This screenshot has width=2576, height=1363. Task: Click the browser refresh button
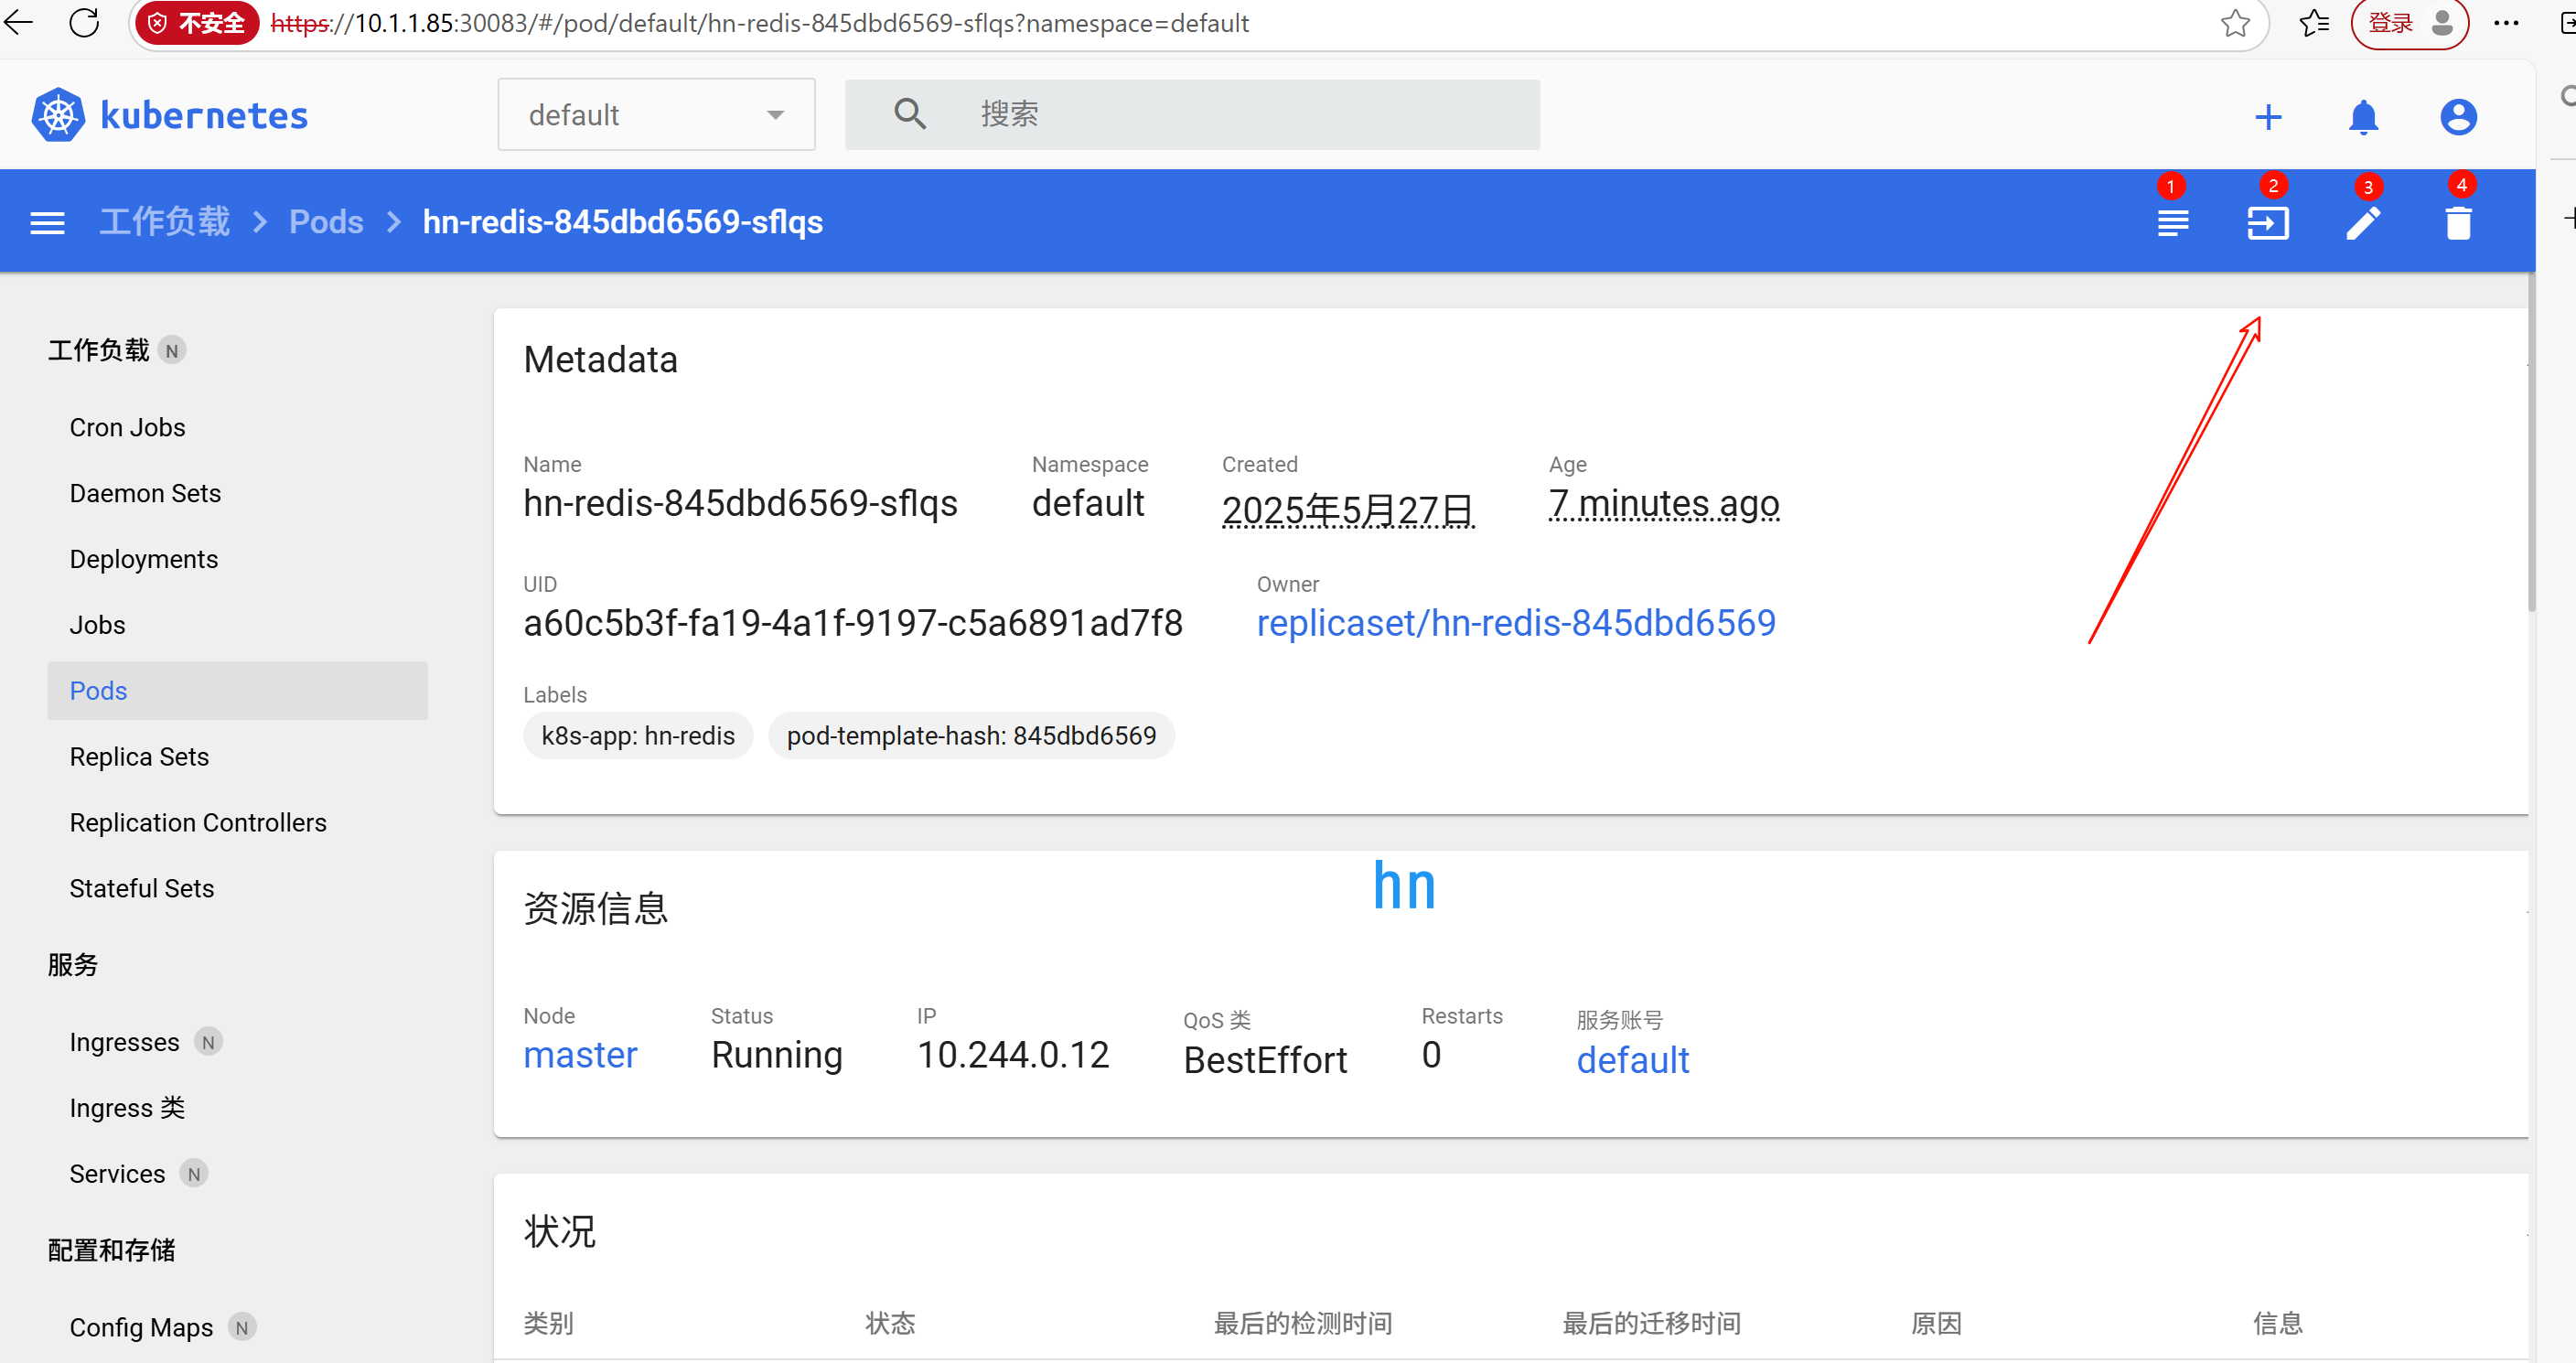(85, 22)
